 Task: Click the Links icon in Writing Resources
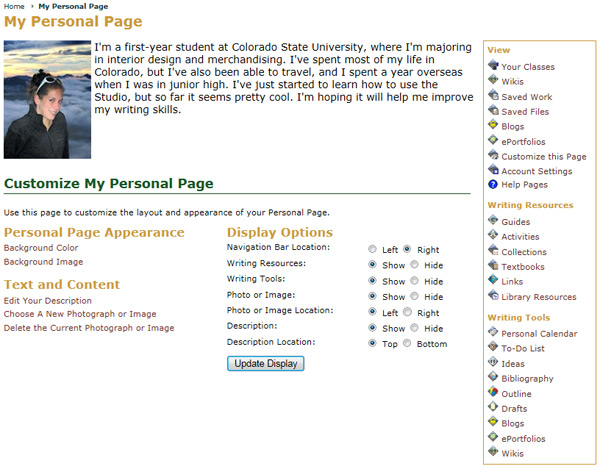[x=493, y=280]
